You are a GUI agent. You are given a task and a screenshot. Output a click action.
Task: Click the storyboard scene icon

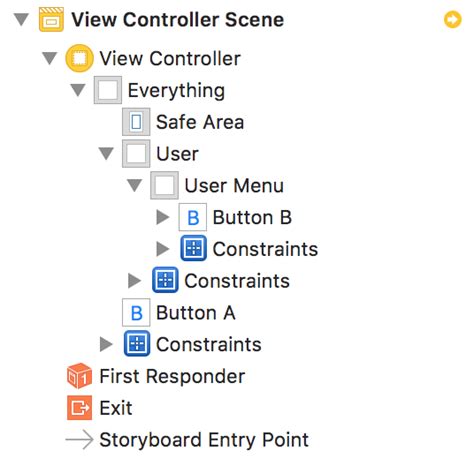tap(51, 20)
